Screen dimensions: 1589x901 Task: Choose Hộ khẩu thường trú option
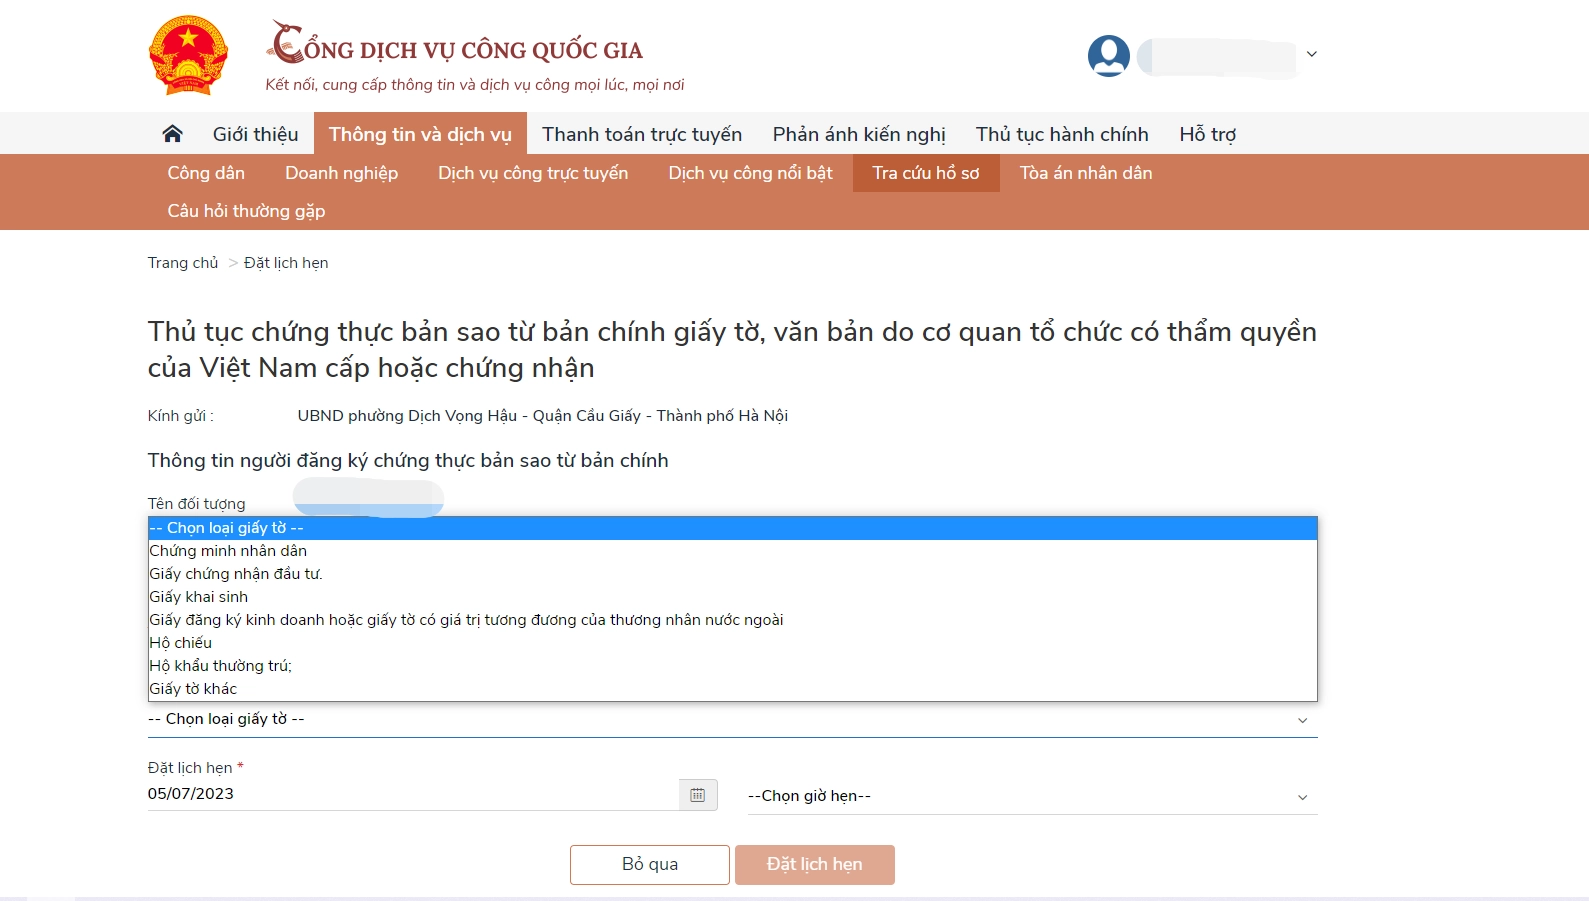pyautogui.click(x=733, y=666)
